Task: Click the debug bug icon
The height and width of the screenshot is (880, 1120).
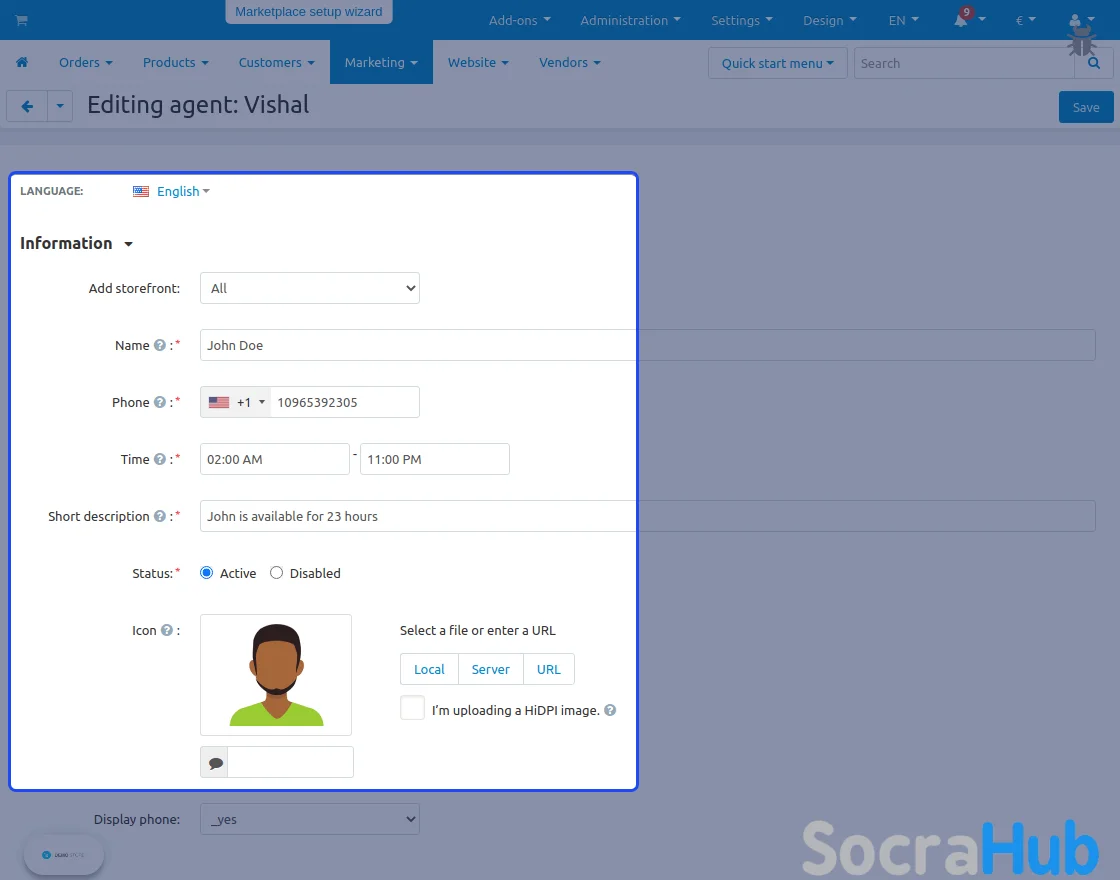Action: pos(1081,40)
